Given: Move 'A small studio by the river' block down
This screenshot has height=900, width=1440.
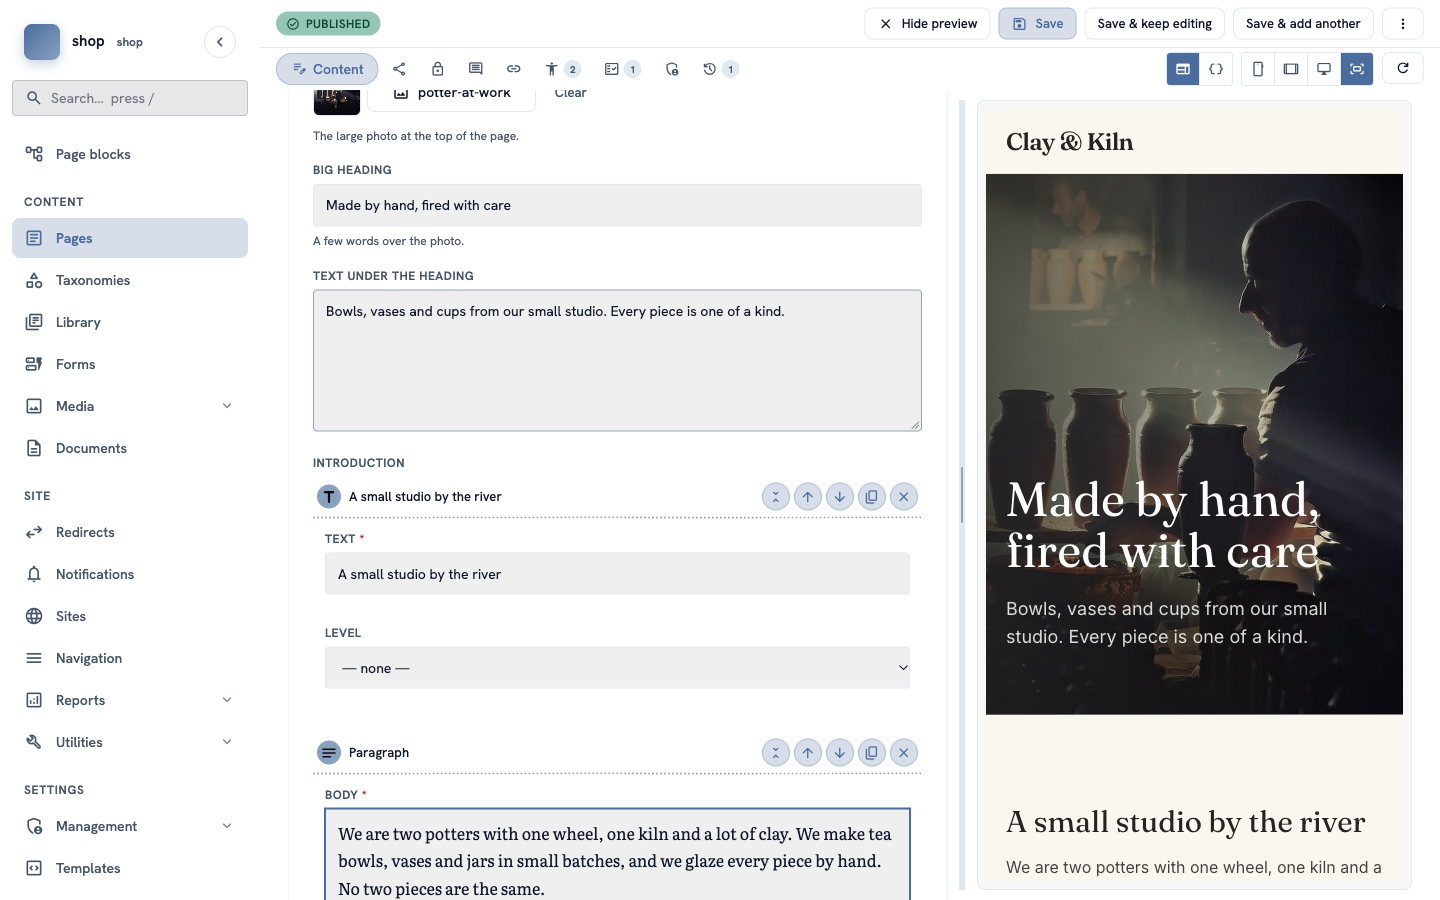Looking at the screenshot, I should coord(840,497).
